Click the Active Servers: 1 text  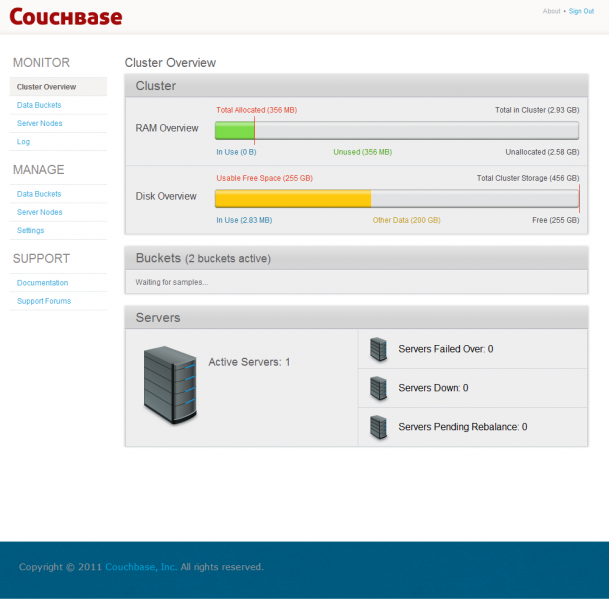point(249,362)
